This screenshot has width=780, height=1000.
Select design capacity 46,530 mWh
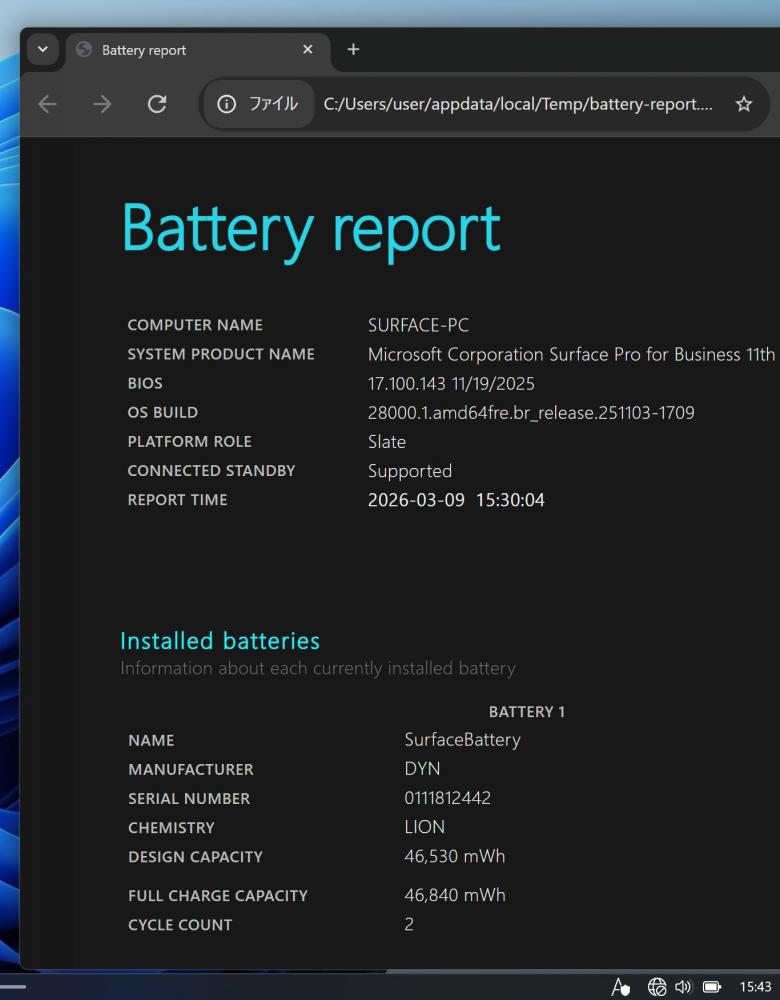tap(455, 857)
